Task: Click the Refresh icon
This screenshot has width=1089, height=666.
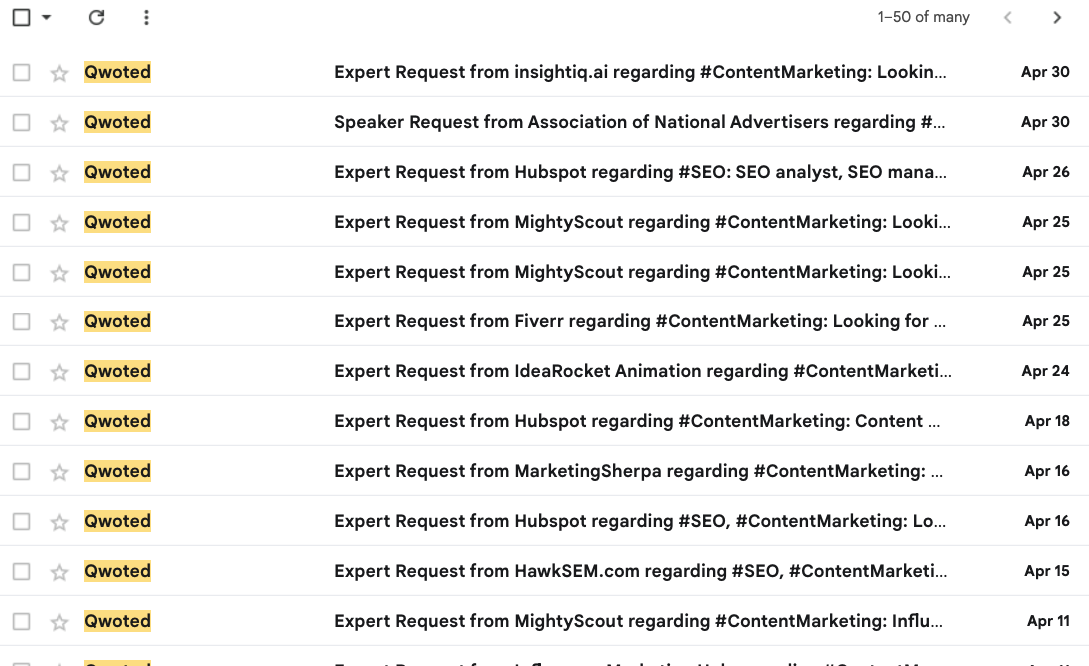Action: click(x=96, y=17)
